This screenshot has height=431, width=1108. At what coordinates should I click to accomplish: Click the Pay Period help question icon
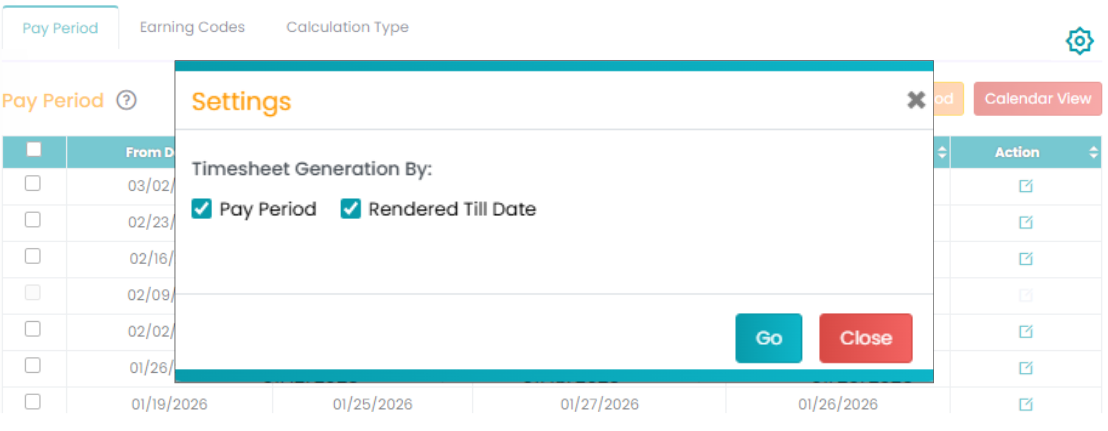(126, 100)
